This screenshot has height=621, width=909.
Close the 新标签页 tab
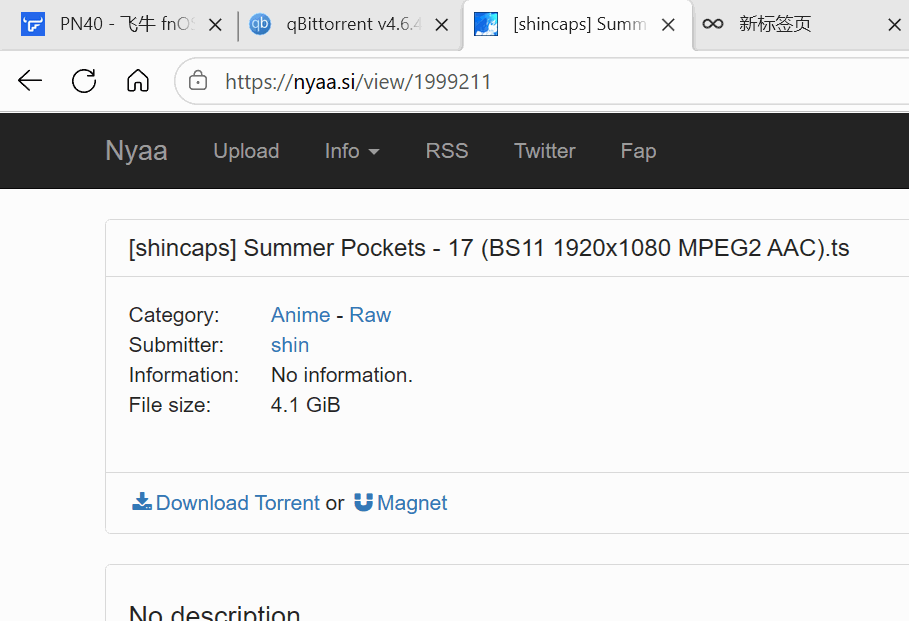[895, 24]
